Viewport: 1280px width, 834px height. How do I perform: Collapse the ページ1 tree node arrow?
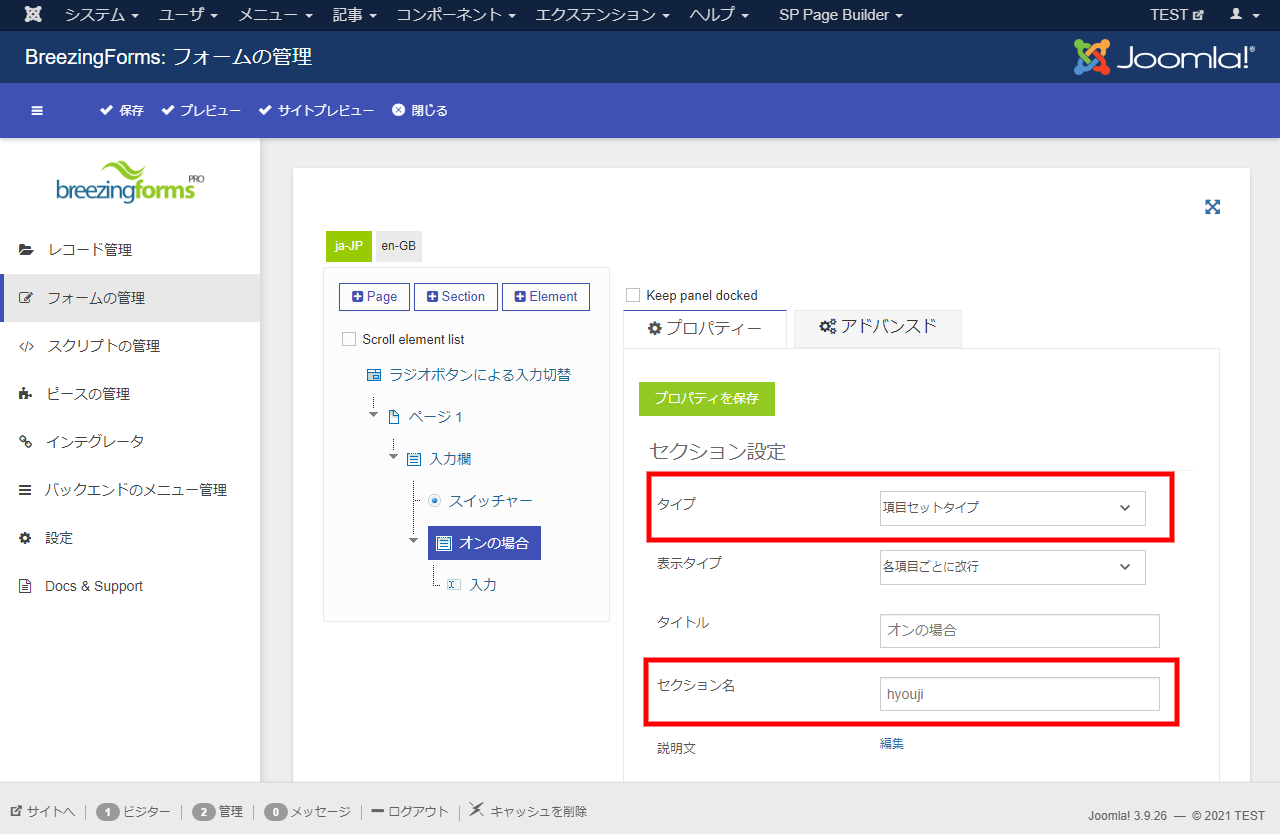[374, 415]
